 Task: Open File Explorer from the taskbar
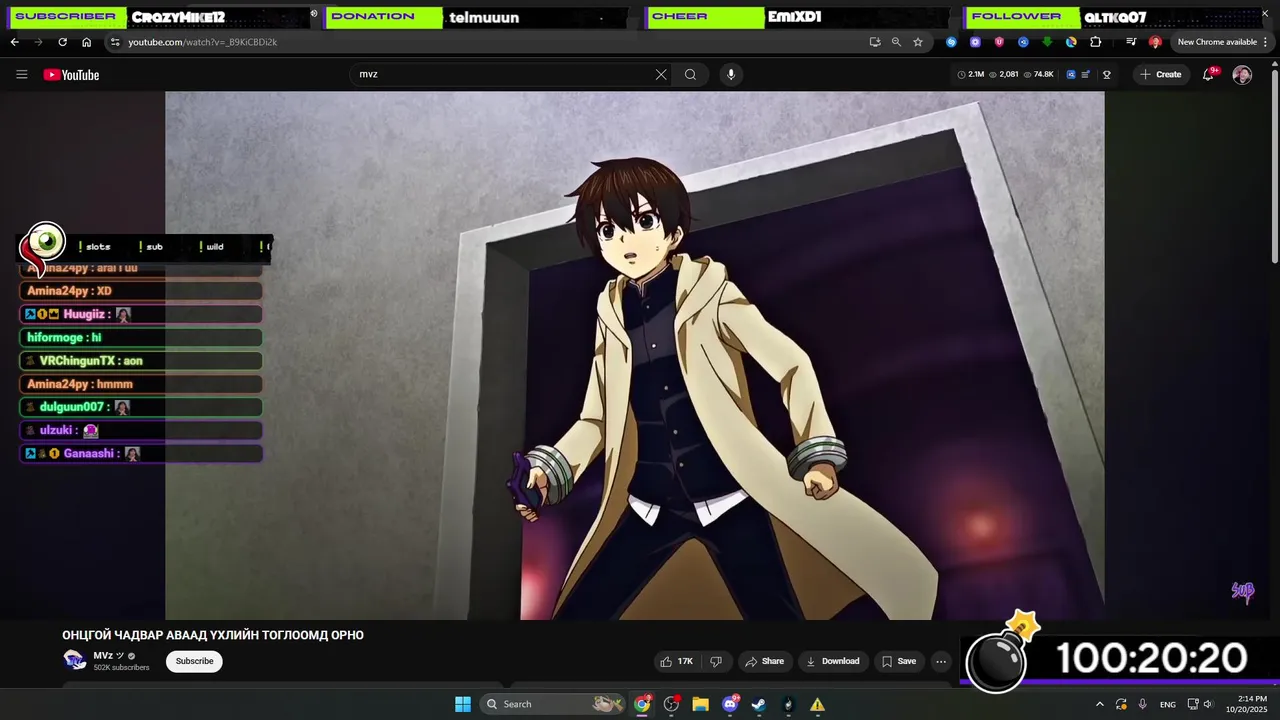700,704
